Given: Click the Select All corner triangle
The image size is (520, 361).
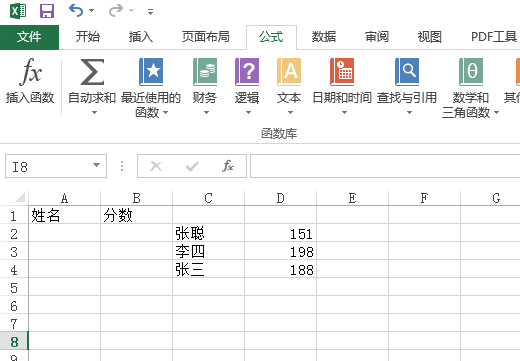Looking at the screenshot, I should pyautogui.click(x=20, y=198).
